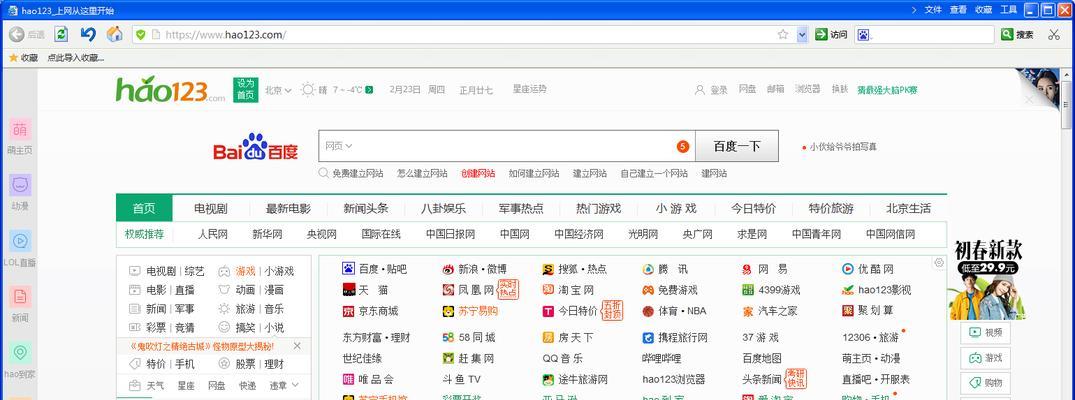Click the 视频 right sidebar button

pos(985,333)
